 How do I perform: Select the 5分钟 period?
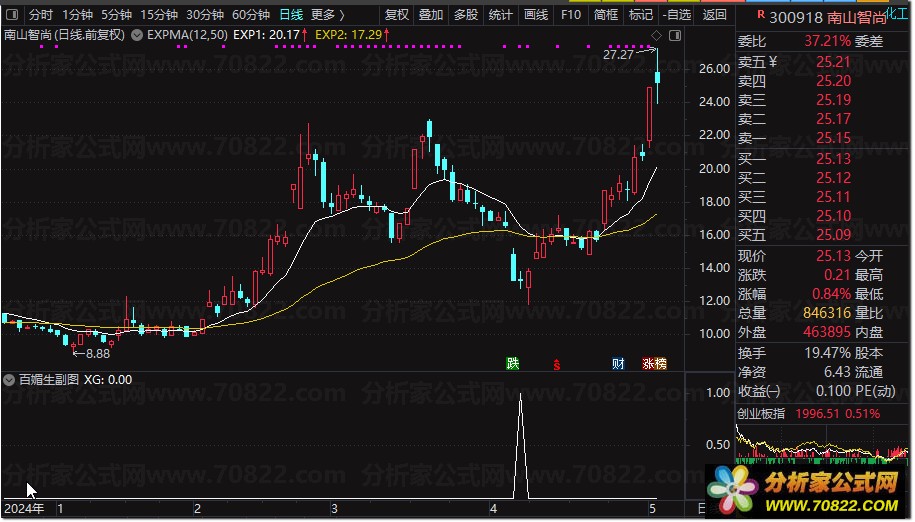pyautogui.click(x=116, y=15)
